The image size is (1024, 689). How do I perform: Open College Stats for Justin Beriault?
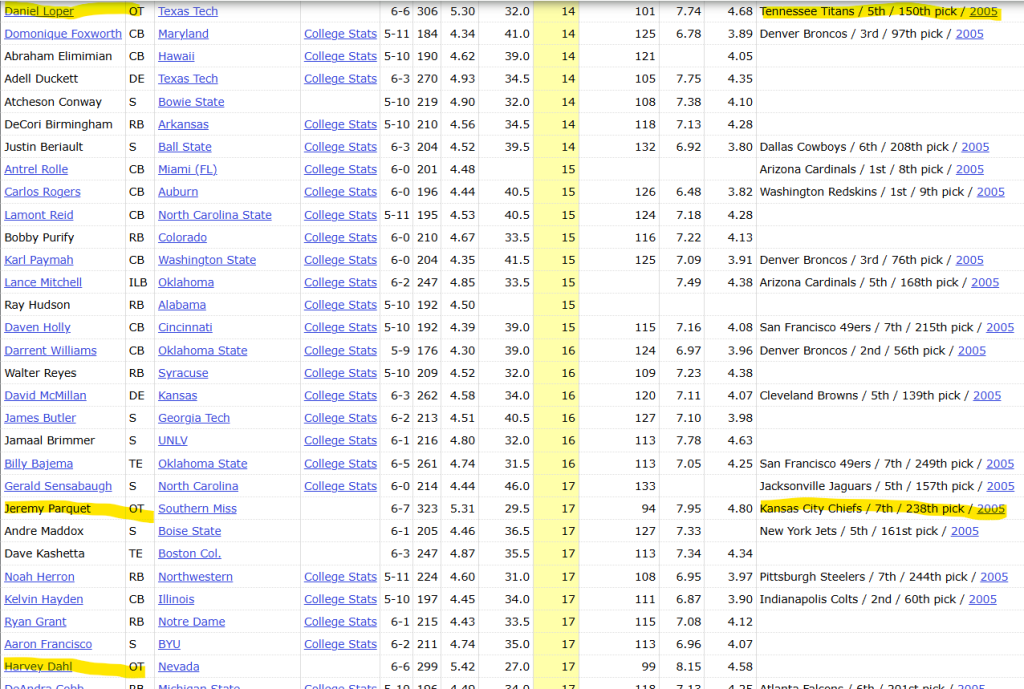[340, 147]
